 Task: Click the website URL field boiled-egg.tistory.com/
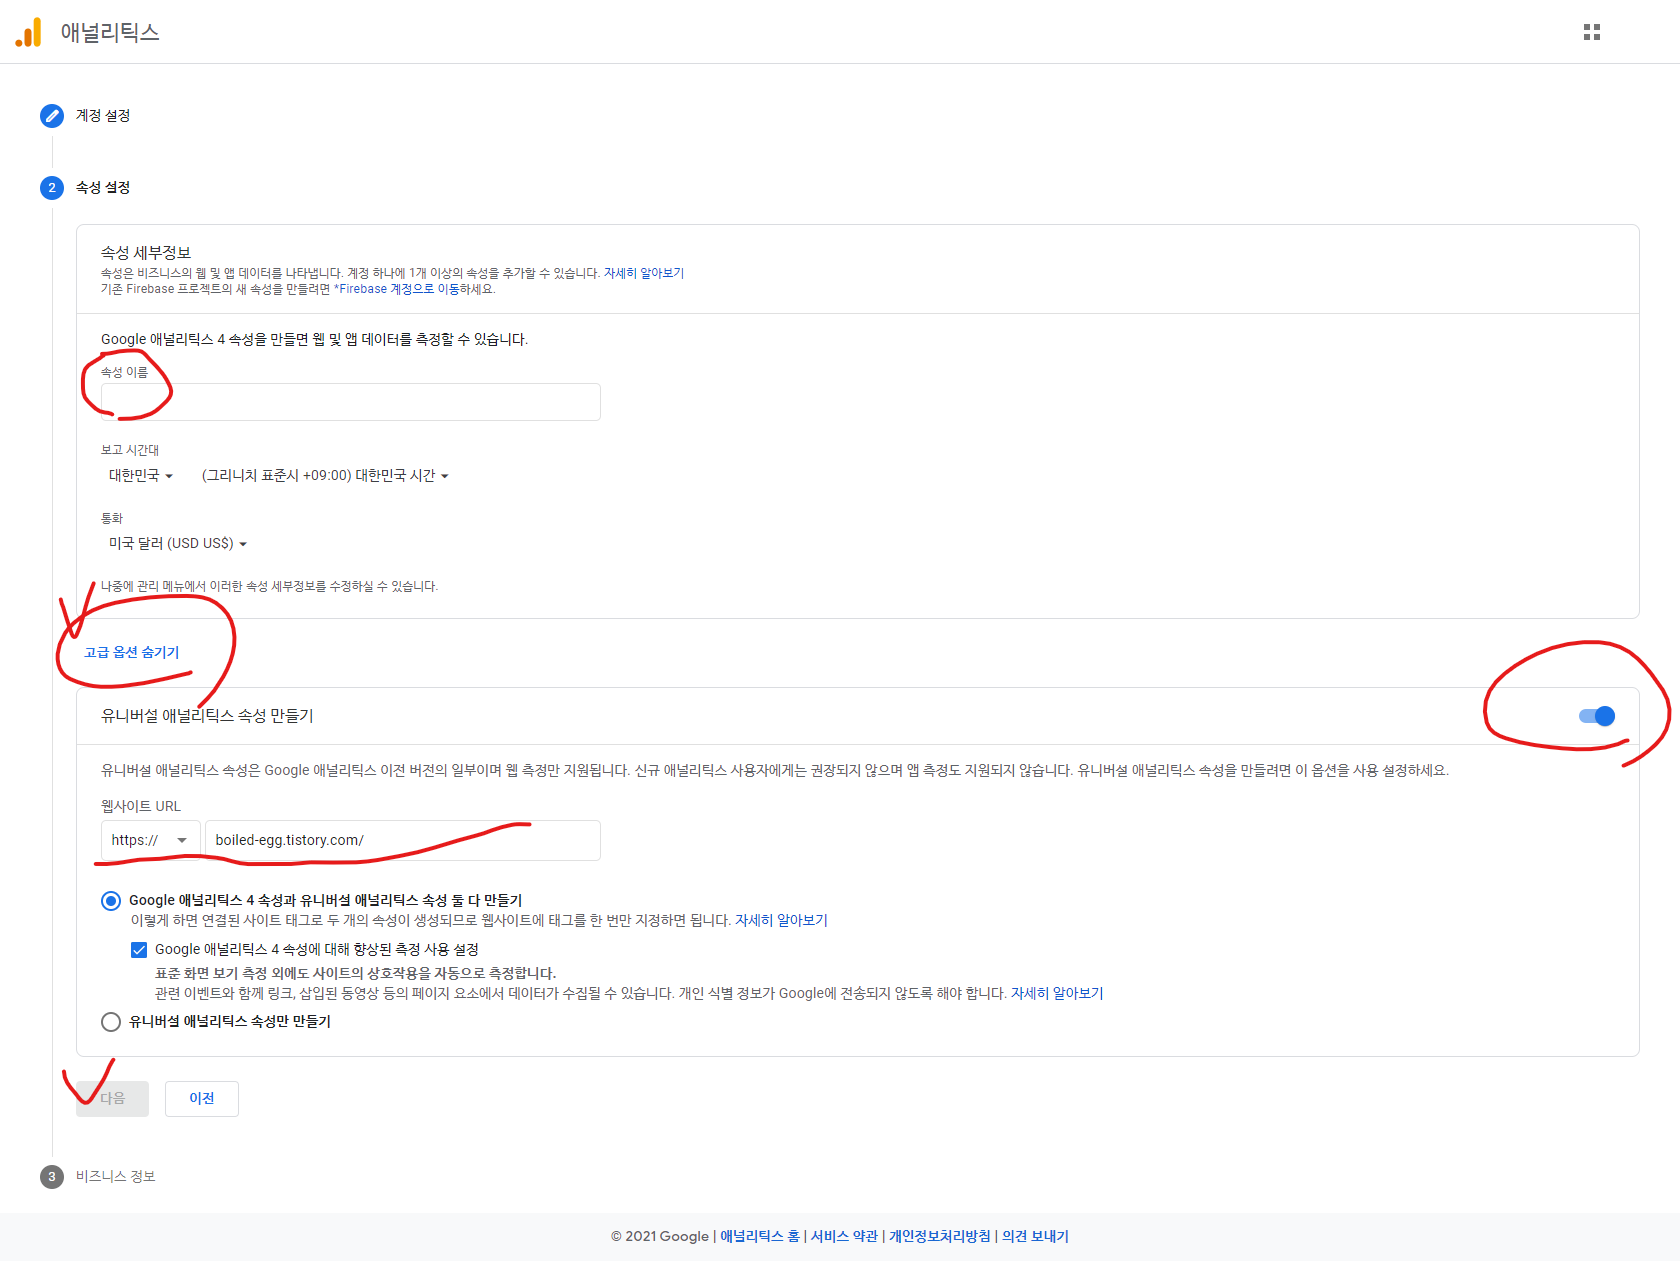tap(402, 840)
